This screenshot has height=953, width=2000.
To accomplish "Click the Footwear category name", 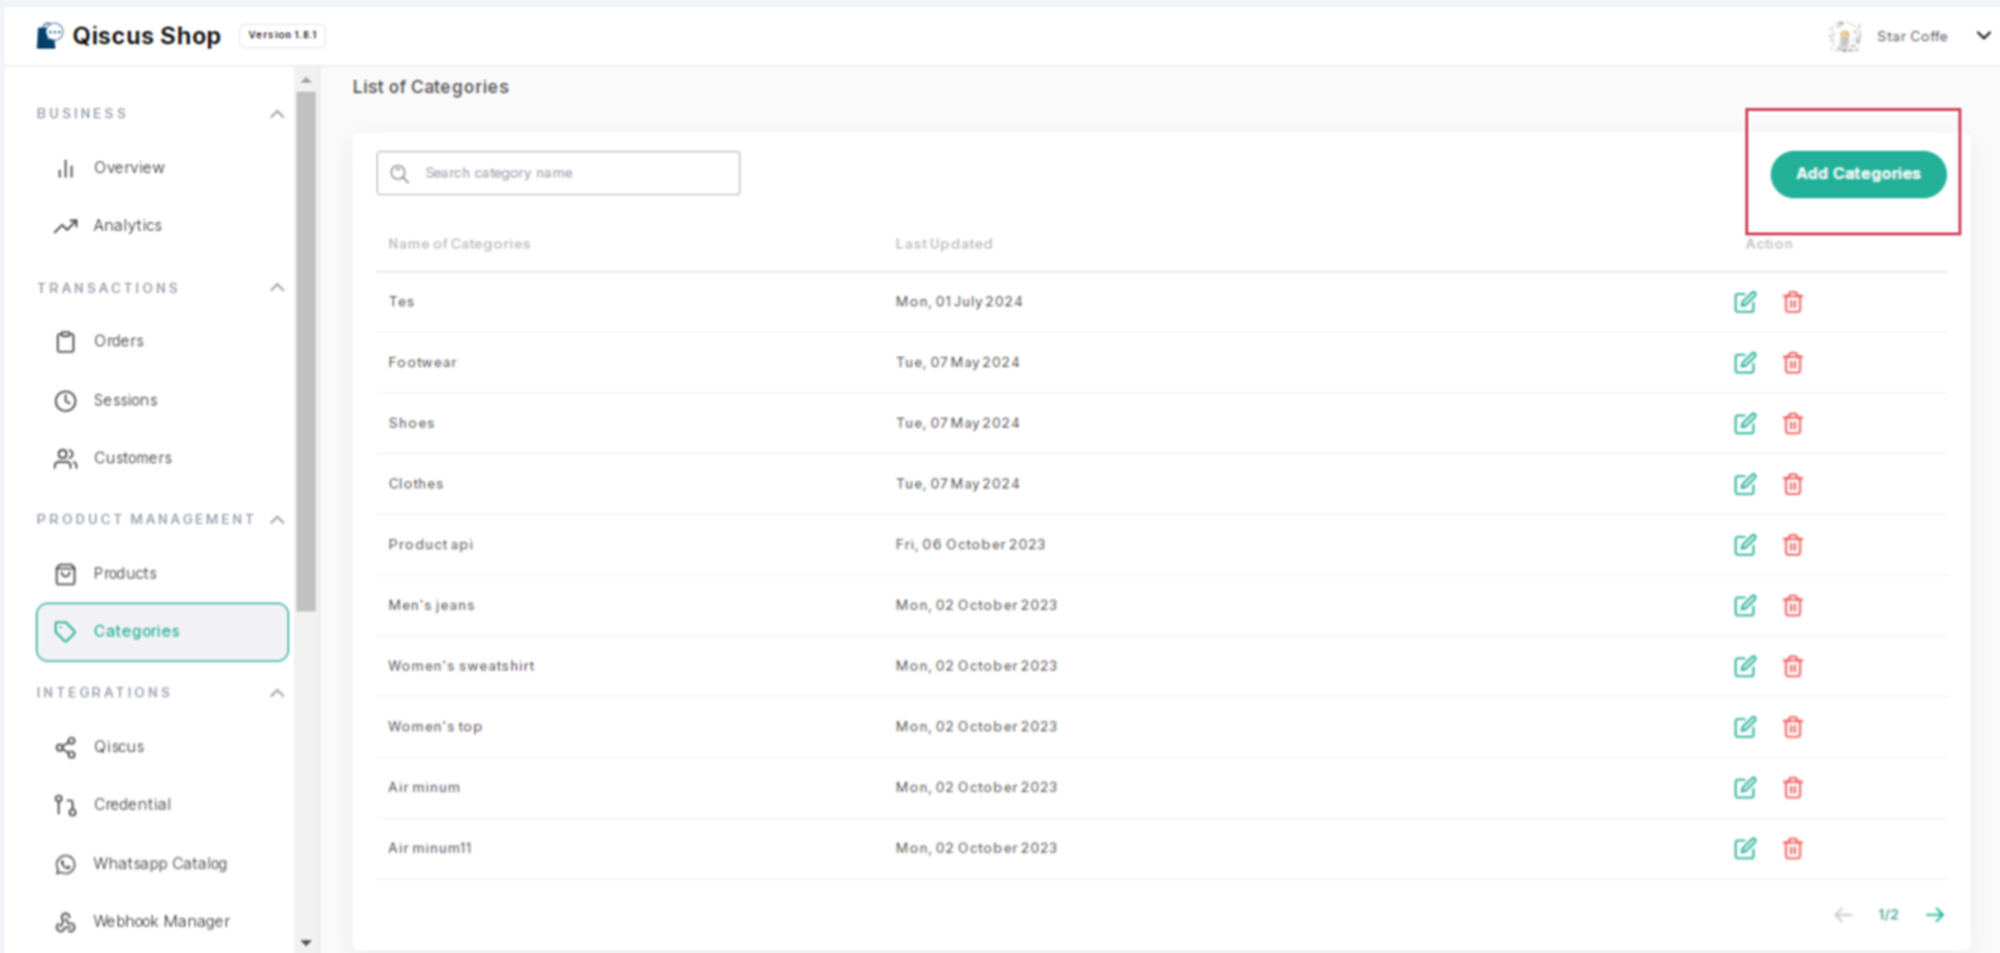I will click(422, 363).
